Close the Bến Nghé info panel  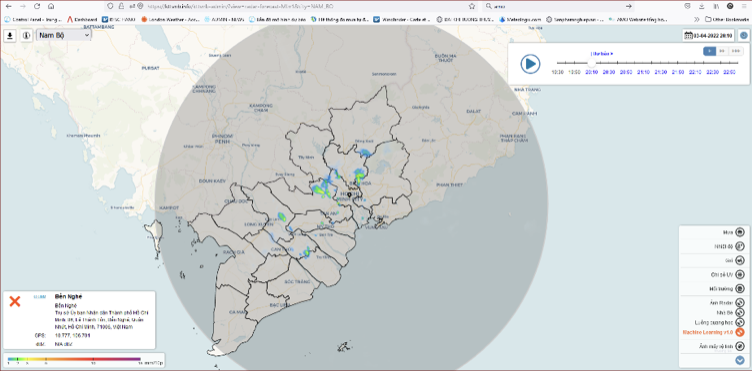15,301
